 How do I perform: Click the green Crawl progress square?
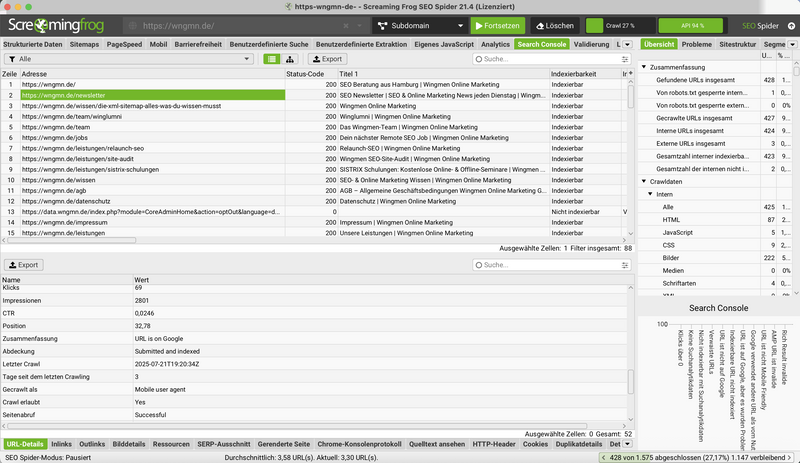coord(594,26)
